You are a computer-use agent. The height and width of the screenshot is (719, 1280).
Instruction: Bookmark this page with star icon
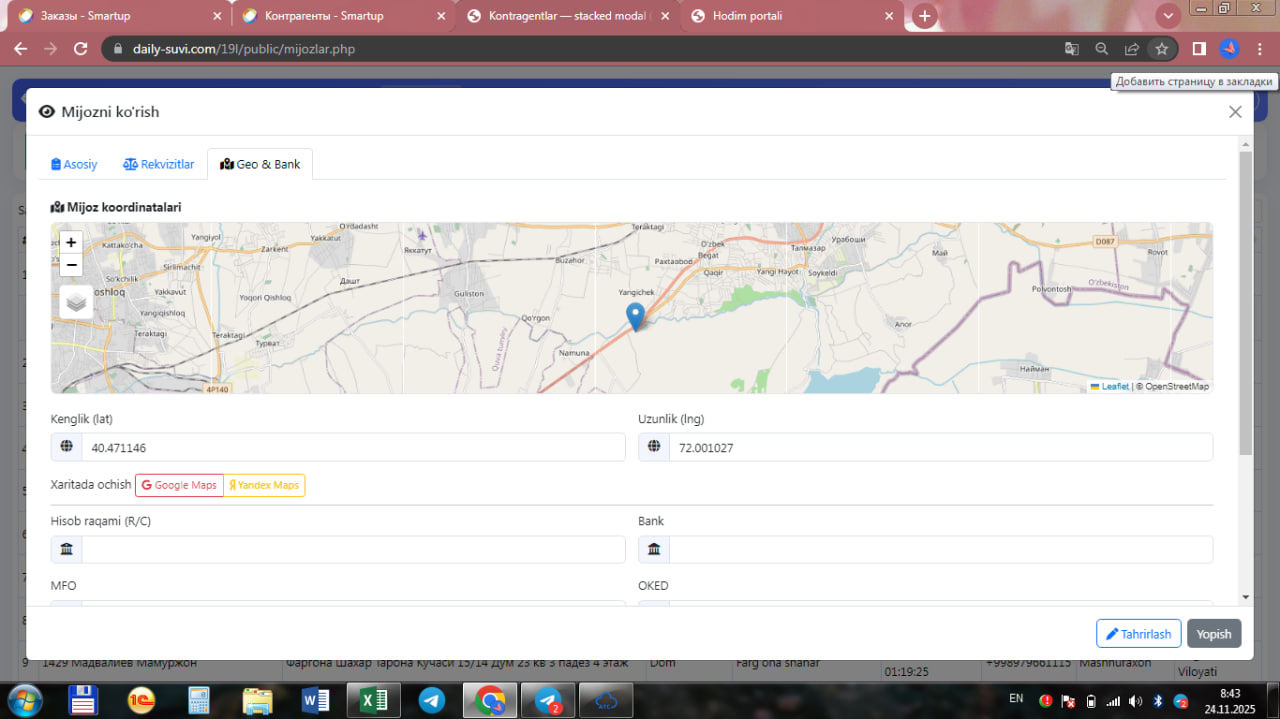coord(1161,49)
